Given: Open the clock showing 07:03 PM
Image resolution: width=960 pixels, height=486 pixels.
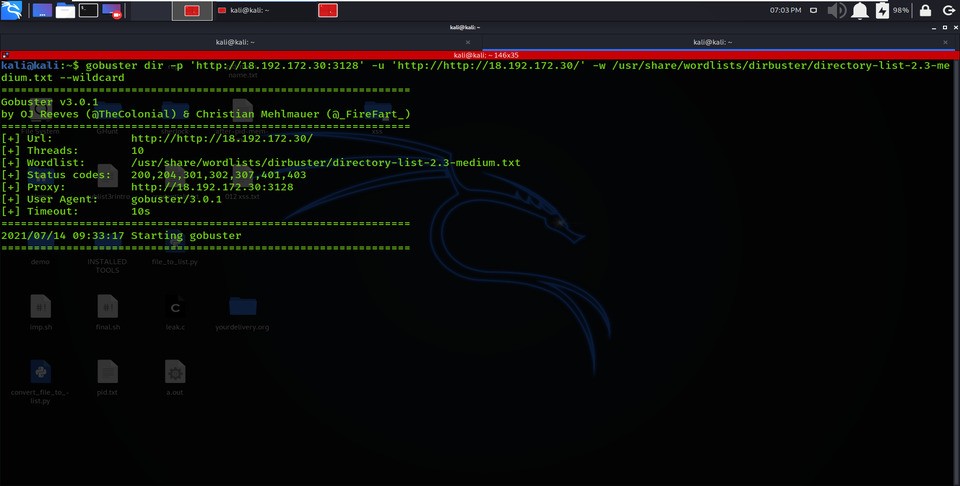Looking at the screenshot, I should (x=786, y=10).
